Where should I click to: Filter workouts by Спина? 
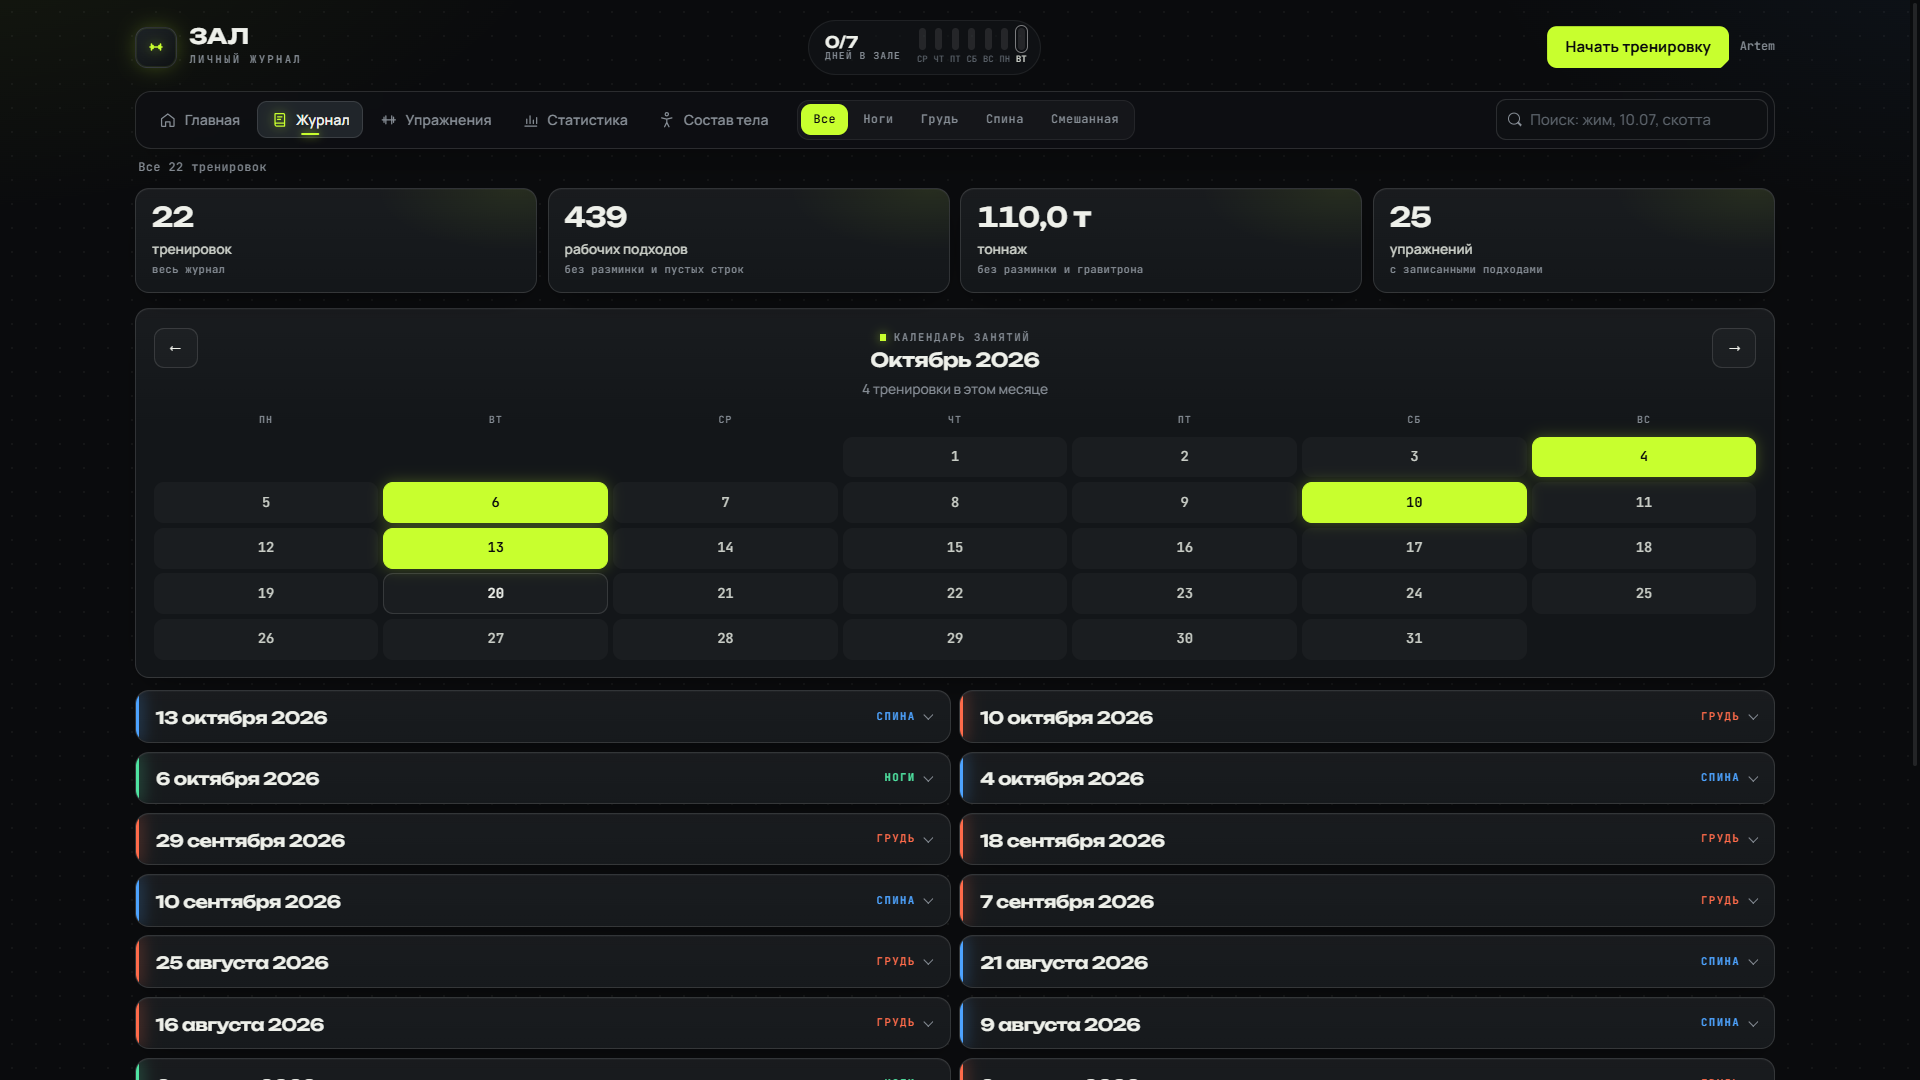(x=1004, y=119)
